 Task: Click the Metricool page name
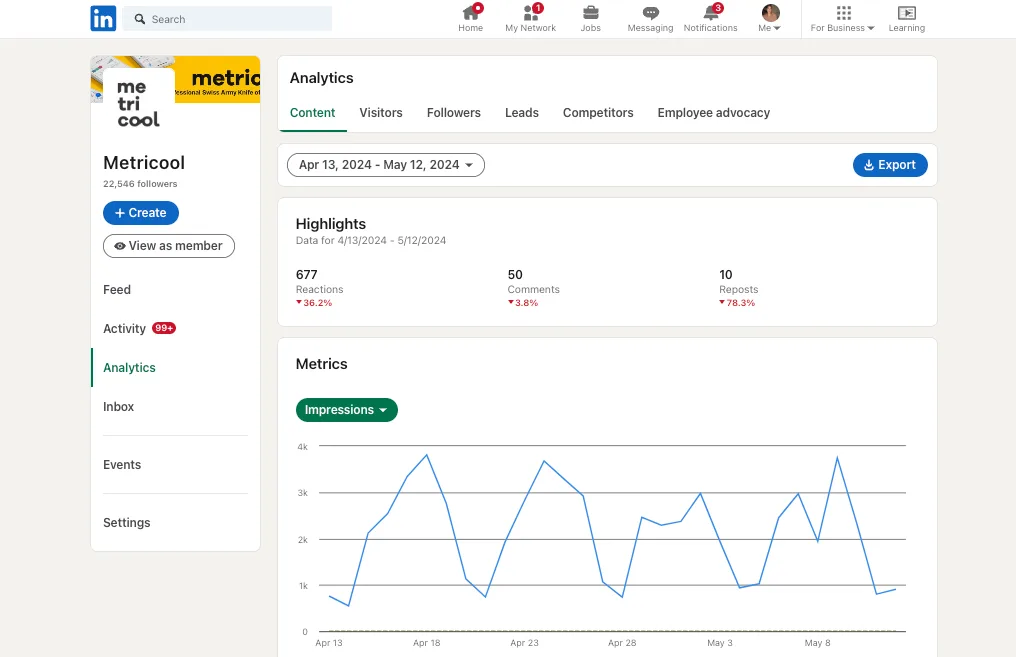(144, 163)
